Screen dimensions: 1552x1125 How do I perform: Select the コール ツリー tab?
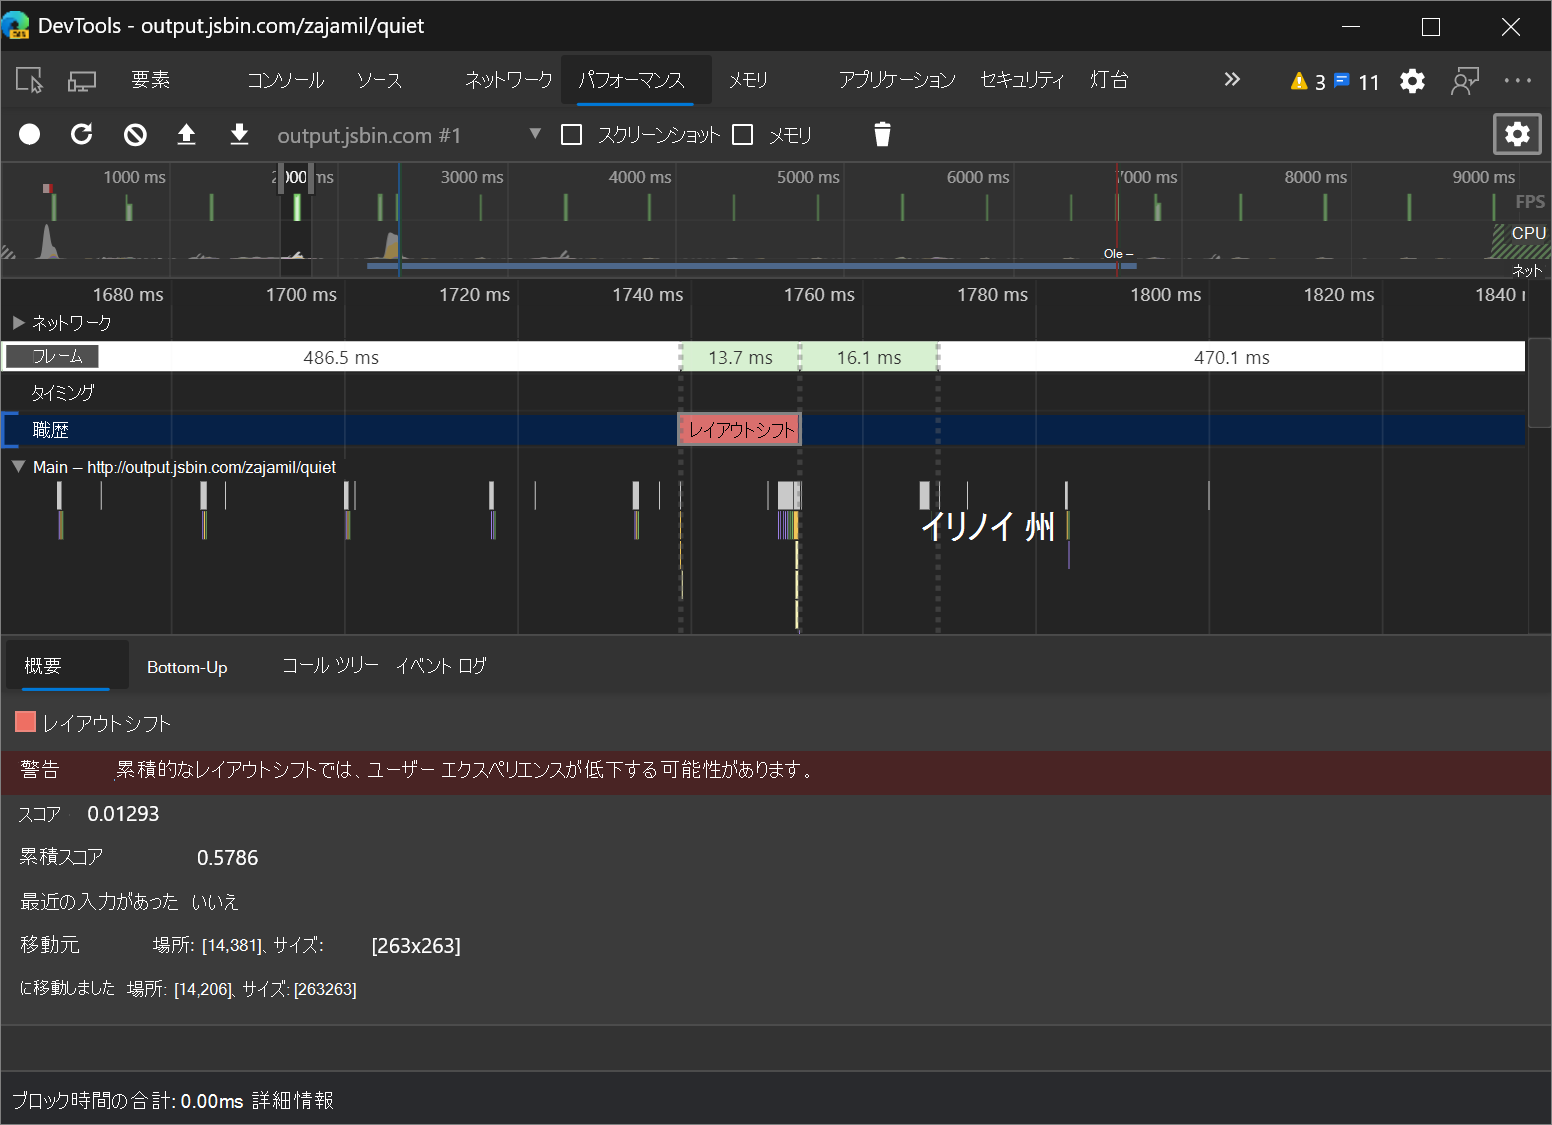(x=330, y=666)
